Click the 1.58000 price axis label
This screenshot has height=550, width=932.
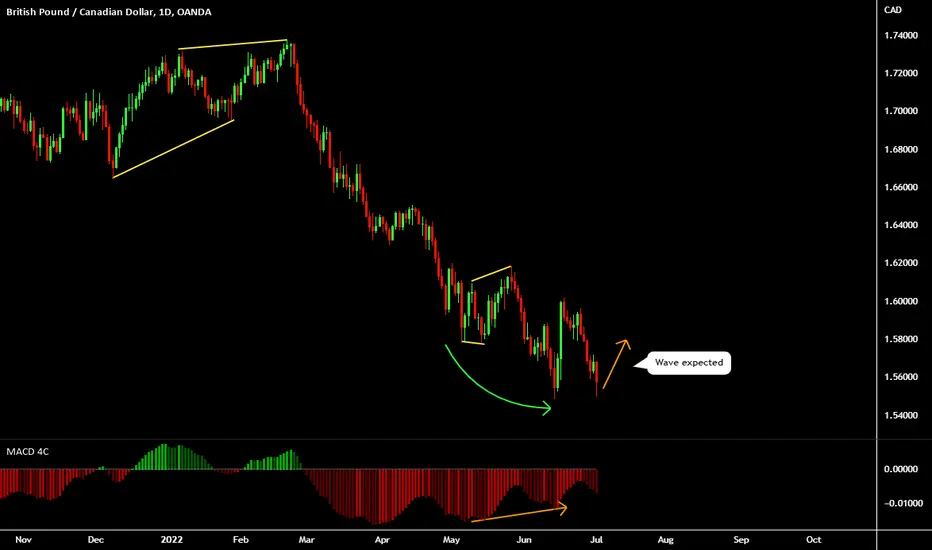[901, 339]
